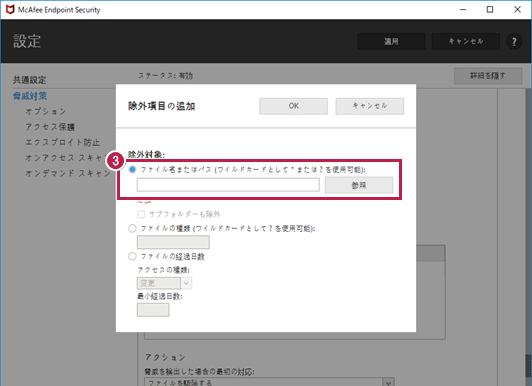Maximize the McAfee Endpoint Security window
Image resolution: width=532 pixels, height=386 pixels.
tap(490, 9)
